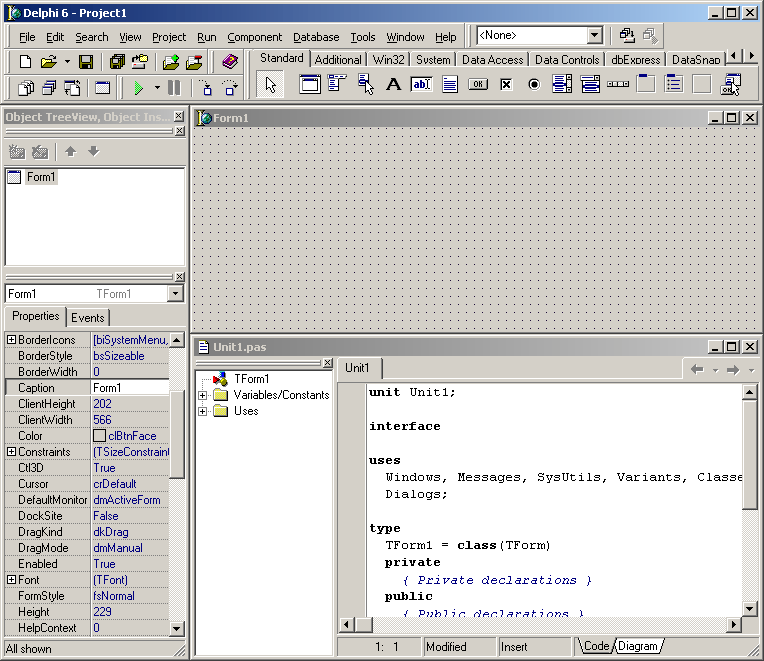Click Remove file from project icon

(x=194, y=62)
